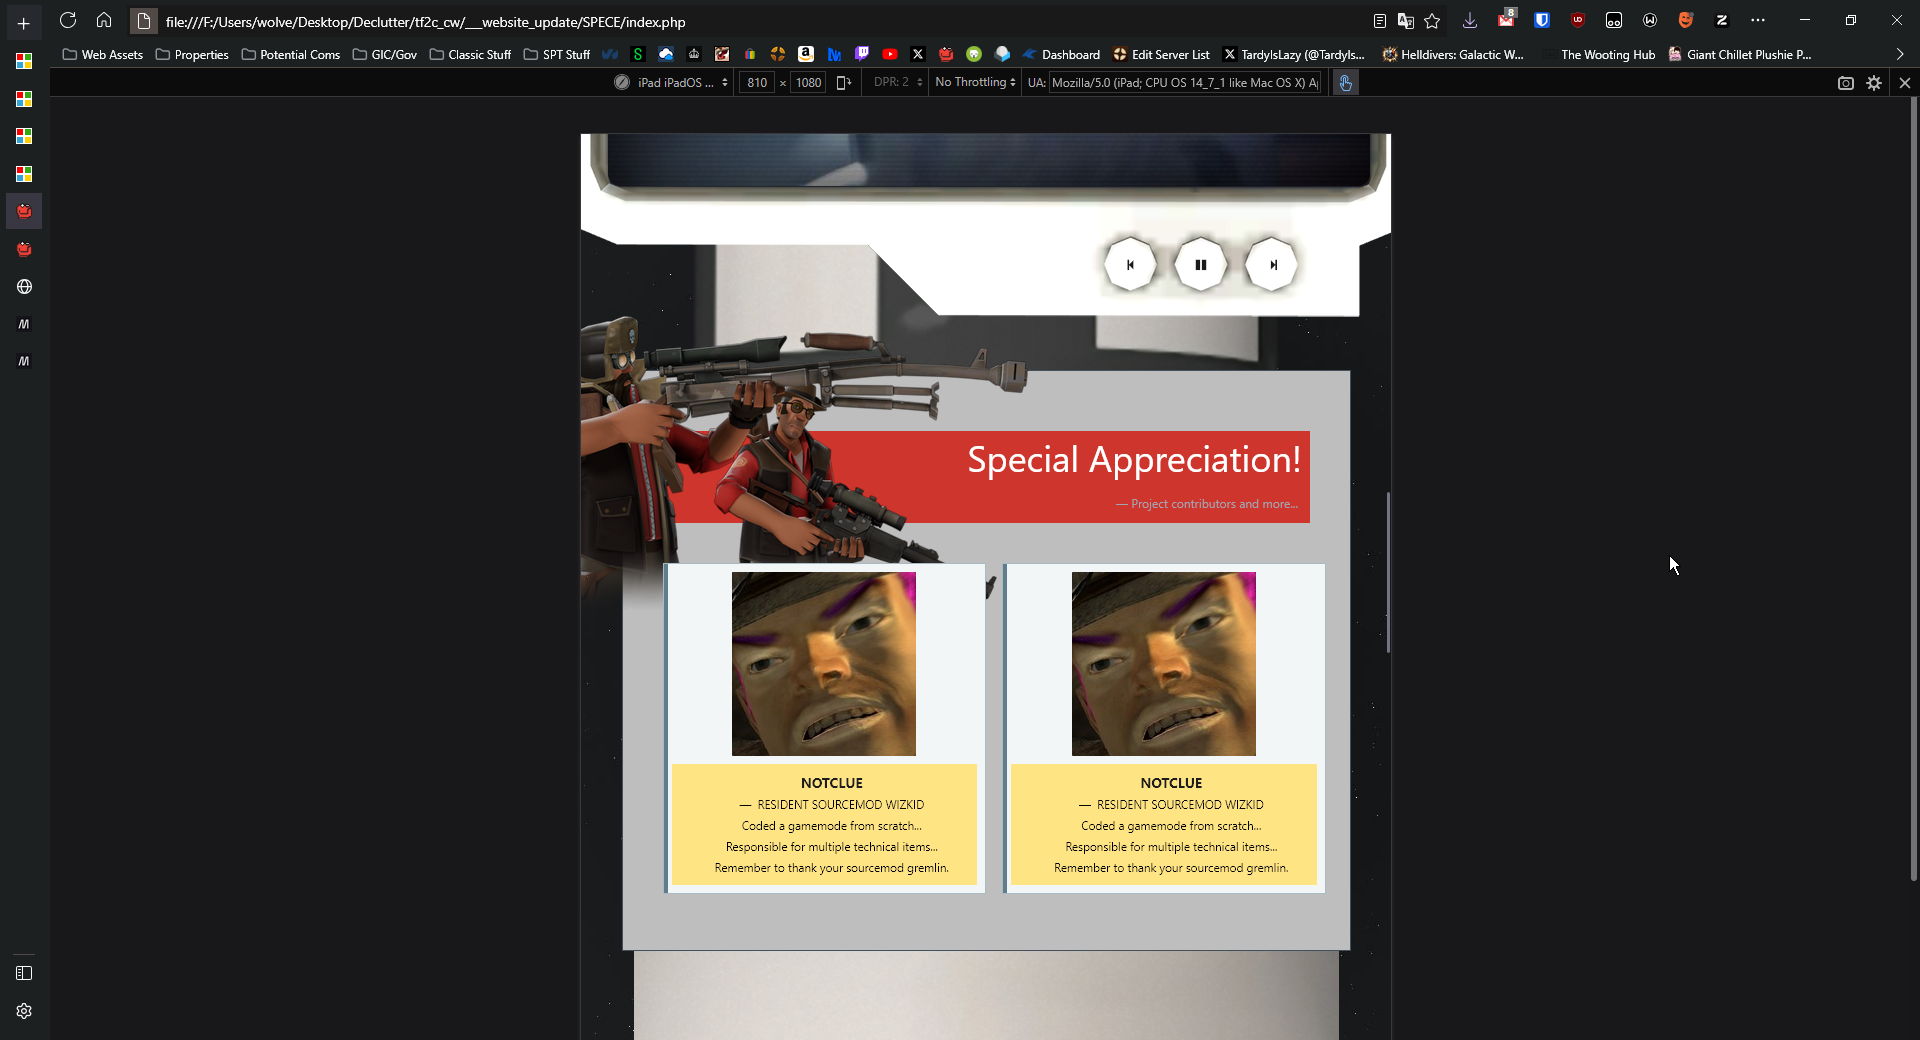Open the No Throttling dropdown
The height and width of the screenshot is (1040, 1920).
pos(975,82)
